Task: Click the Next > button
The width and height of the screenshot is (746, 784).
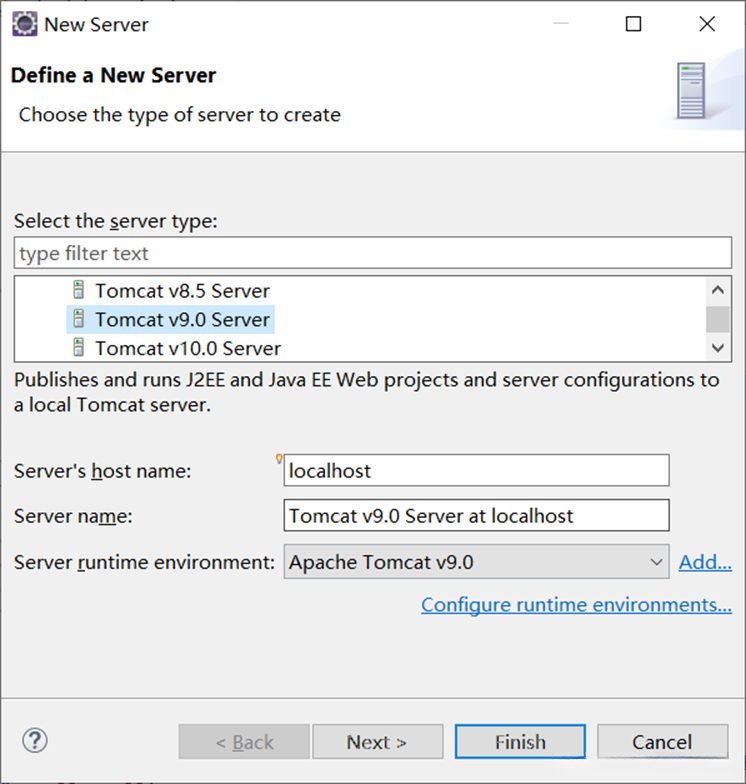Action: [378, 742]
